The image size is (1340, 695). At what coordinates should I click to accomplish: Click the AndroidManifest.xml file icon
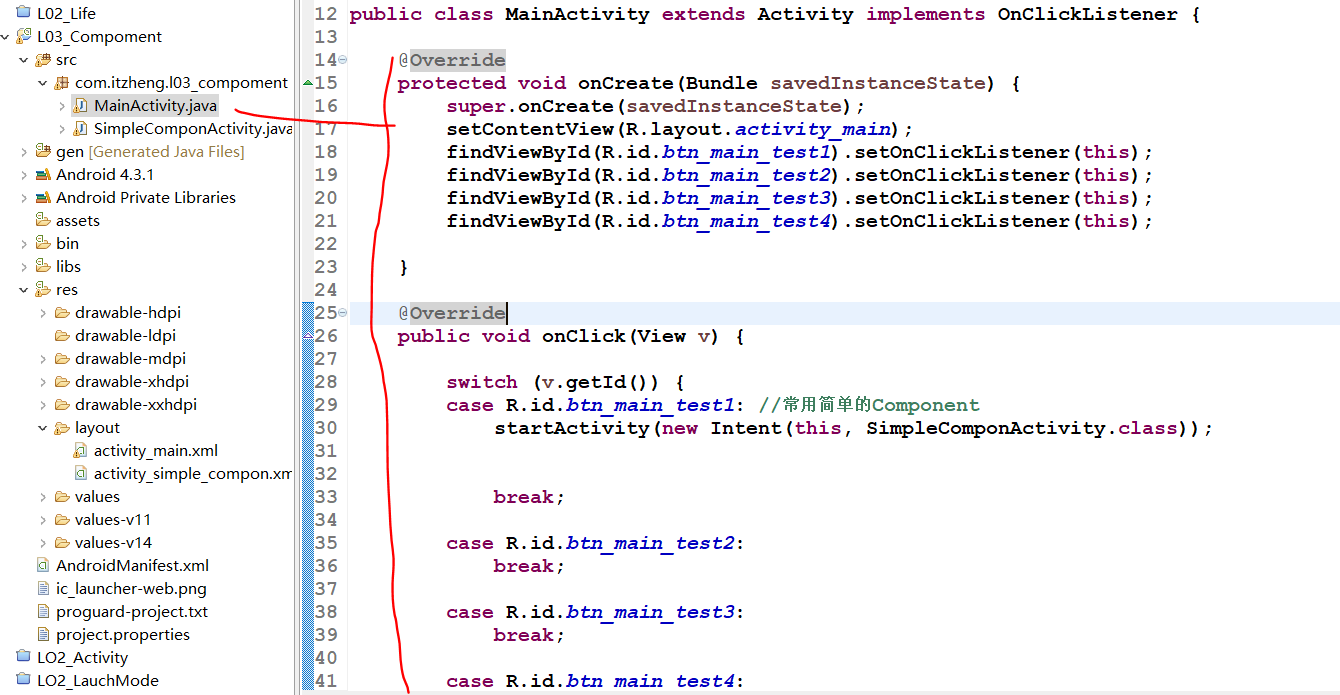point(43,565)
